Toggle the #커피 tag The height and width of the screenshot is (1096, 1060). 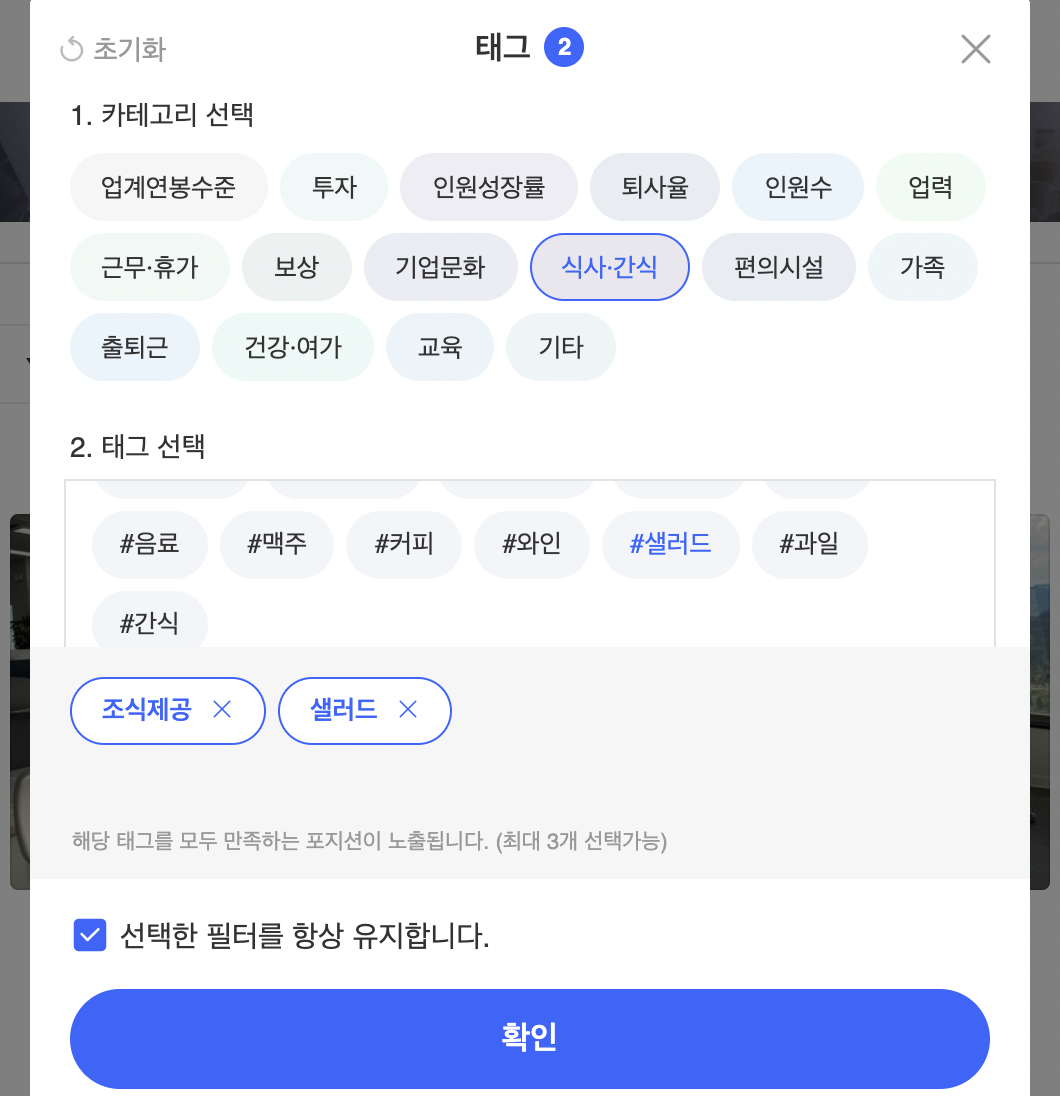pyautogui.click(x=404, y=544)
